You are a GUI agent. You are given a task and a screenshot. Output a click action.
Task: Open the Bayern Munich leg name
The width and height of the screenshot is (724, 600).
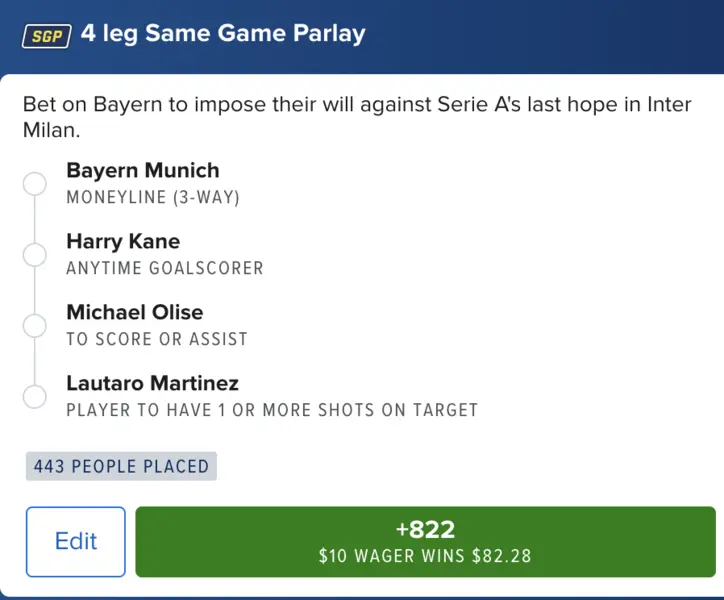pos(142,171)
